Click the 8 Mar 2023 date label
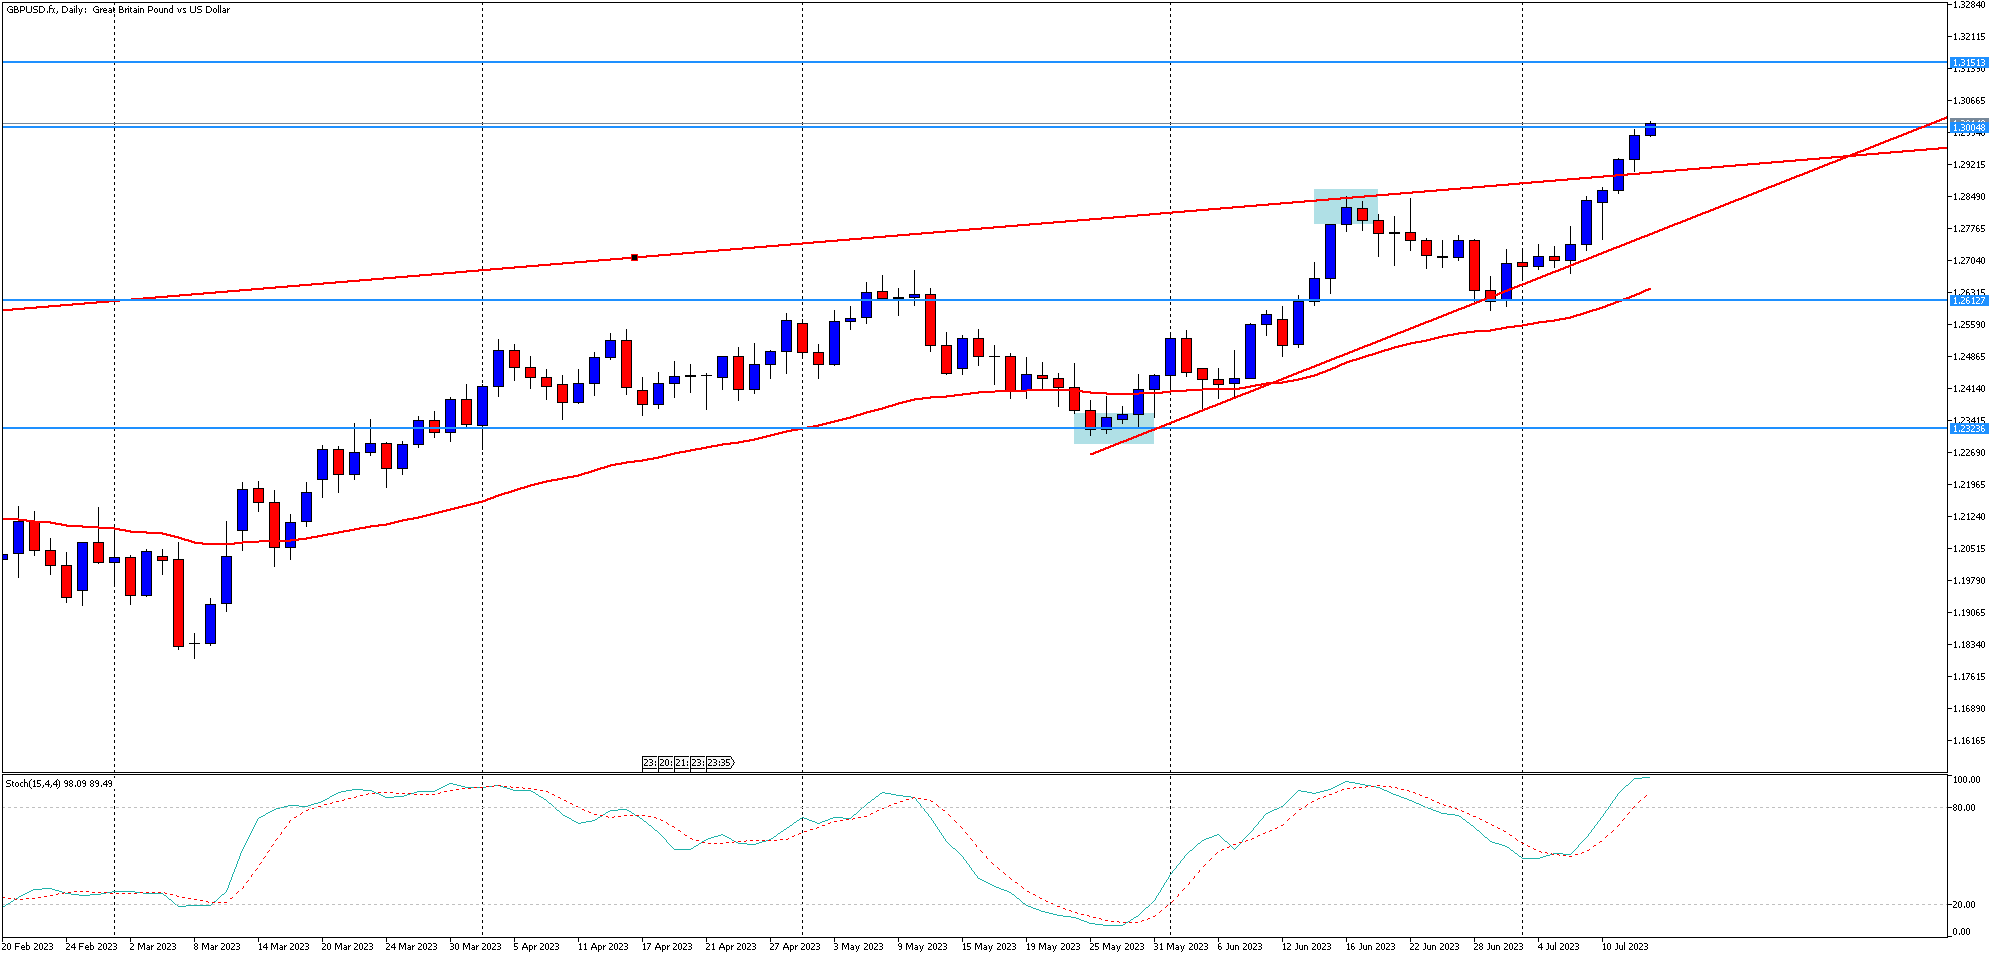The height and width of the screenshot is (958, 2000). point(217,946)
